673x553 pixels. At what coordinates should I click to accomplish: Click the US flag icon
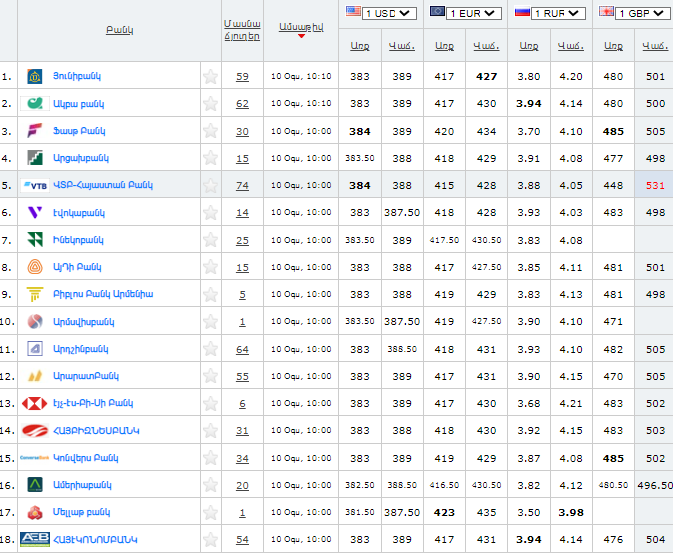tap(353, 11)
